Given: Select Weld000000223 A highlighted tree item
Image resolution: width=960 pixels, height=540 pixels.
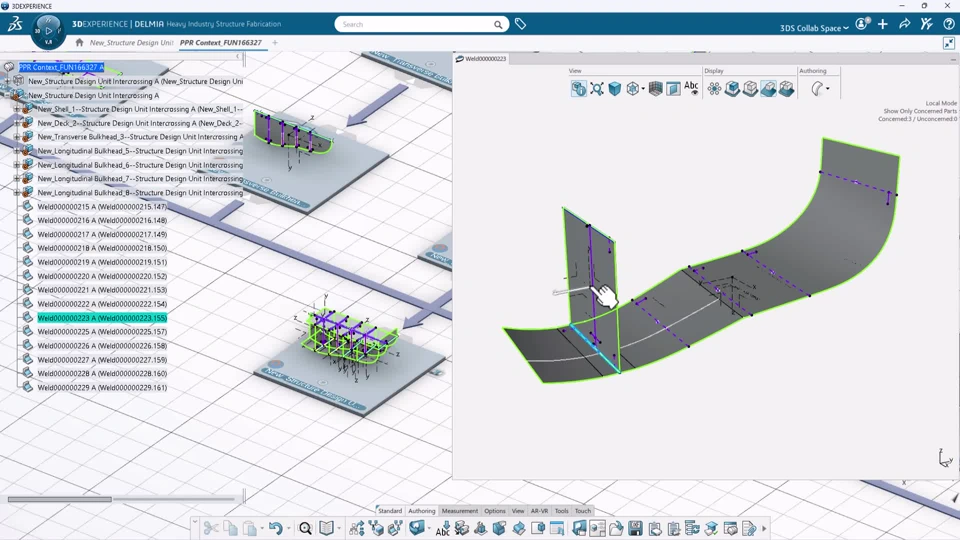Looking at the screenshot, I should 102,318.
